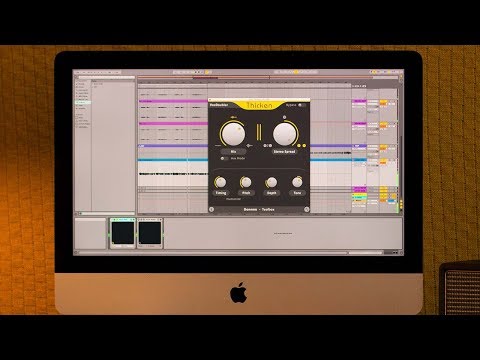Click the paired-circles icon left of Stereo Spread knob
Screen dimensions: 480x360
(267, 146)
